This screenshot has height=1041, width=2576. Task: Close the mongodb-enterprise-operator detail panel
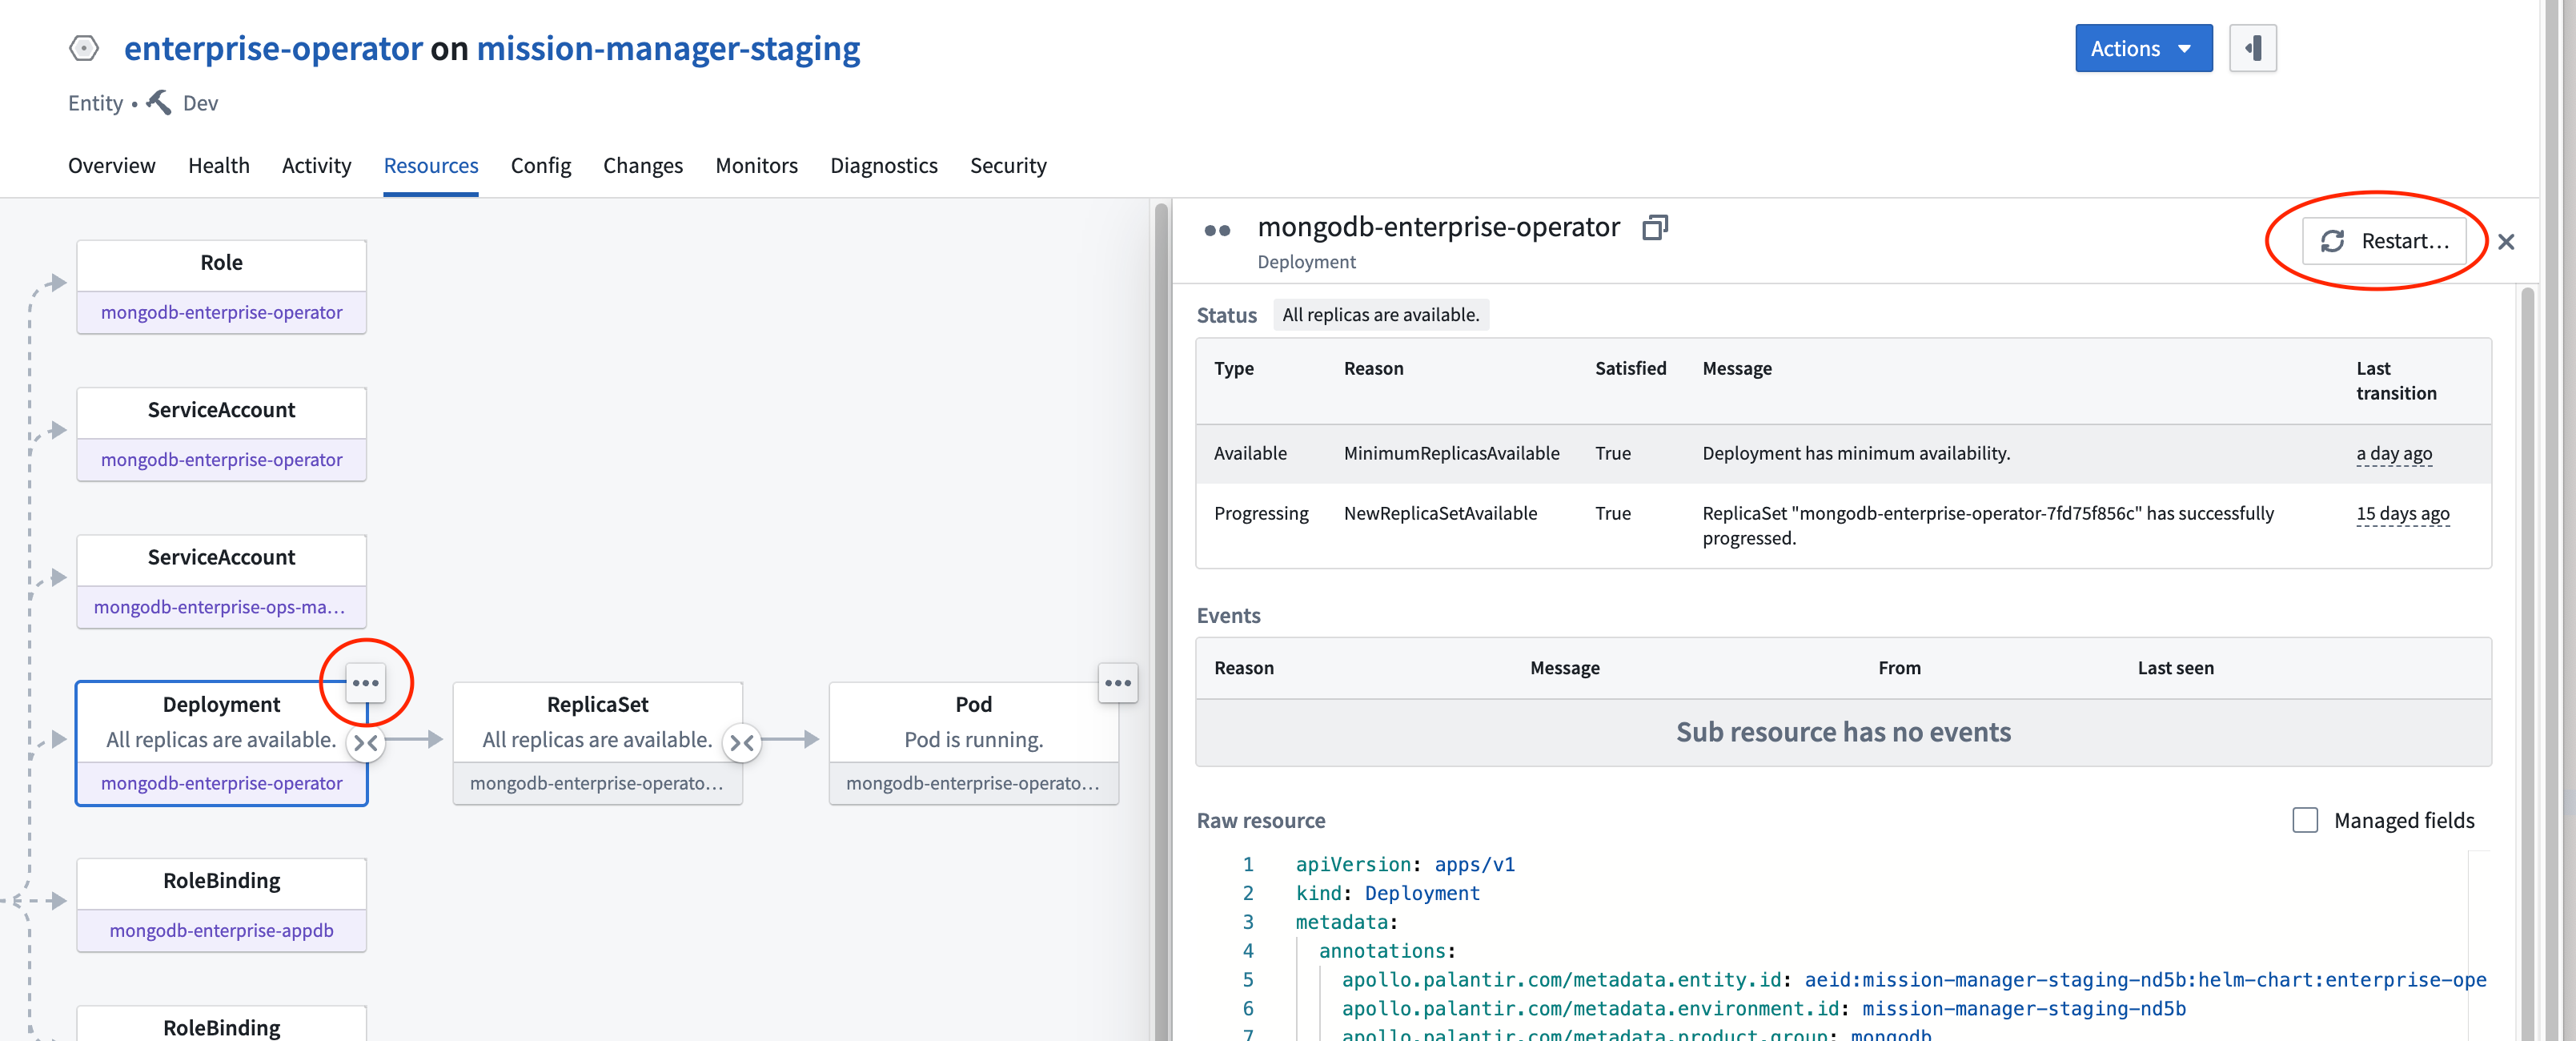2505,242
